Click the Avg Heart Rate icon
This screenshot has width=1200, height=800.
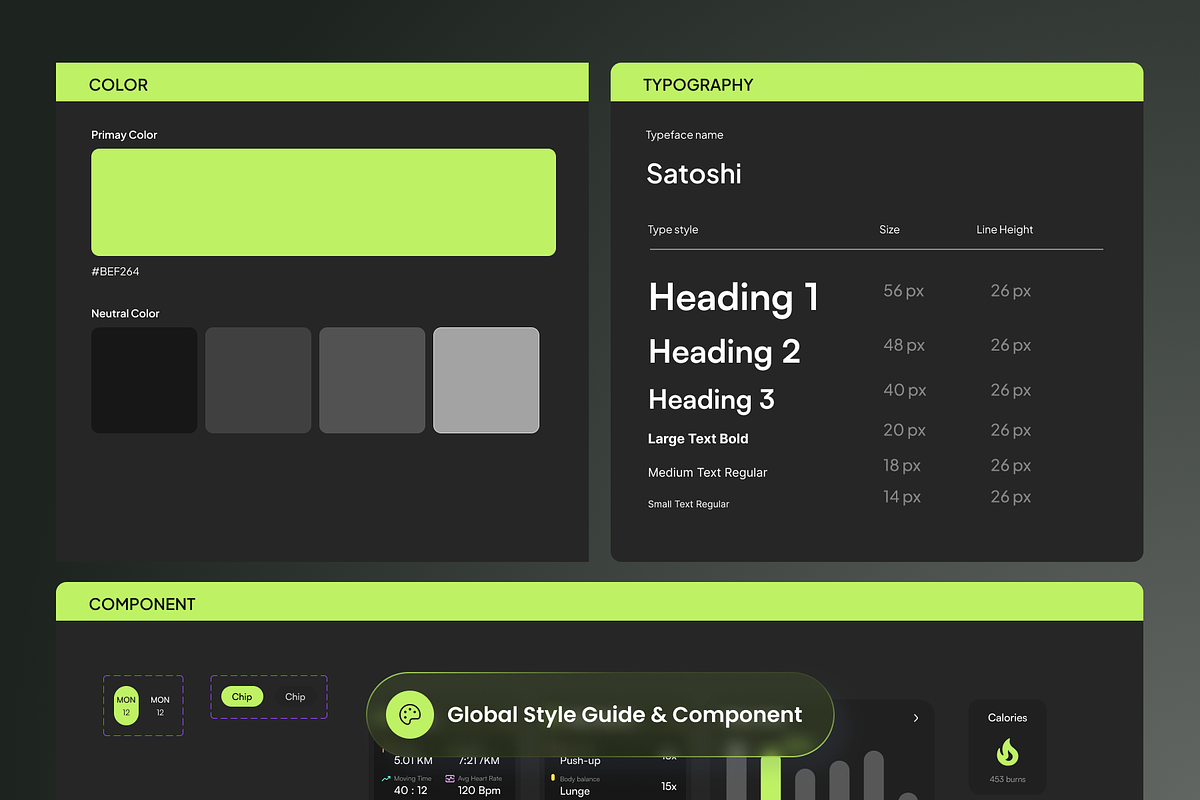tap(450, 778)
